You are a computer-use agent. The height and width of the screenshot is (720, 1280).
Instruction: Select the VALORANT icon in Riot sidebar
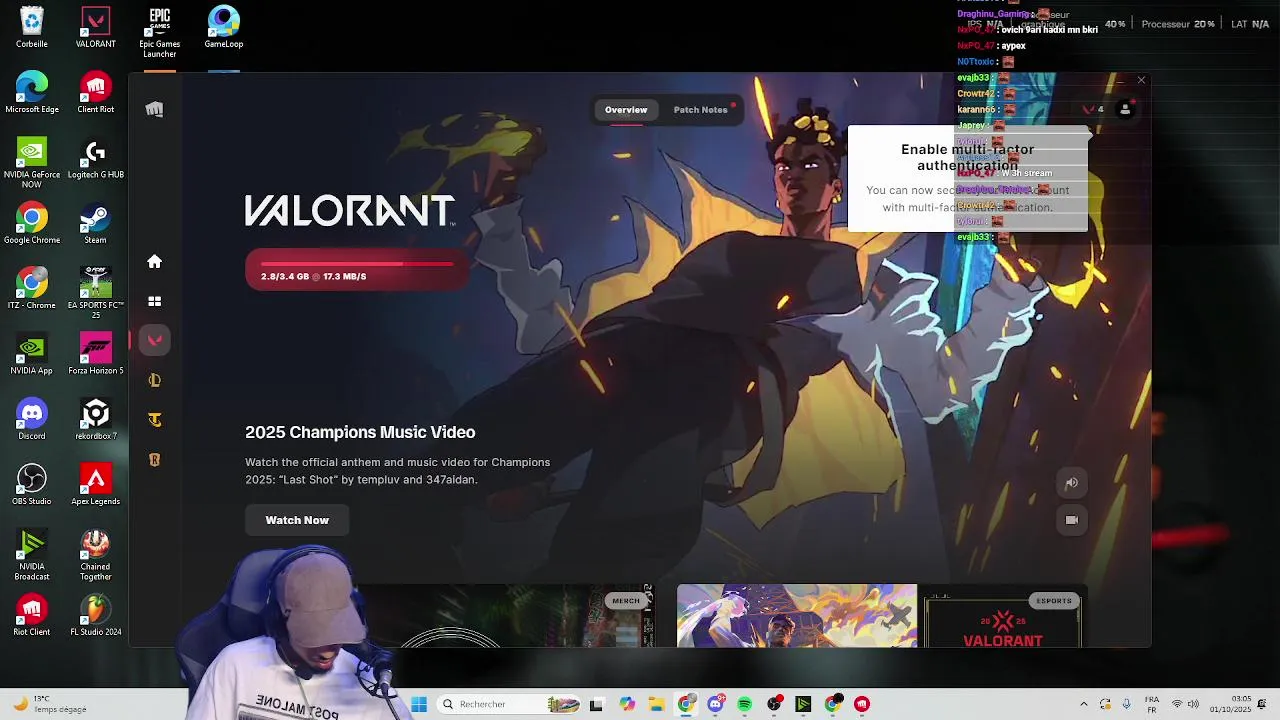pyautogui.click(x=154, y=340)
